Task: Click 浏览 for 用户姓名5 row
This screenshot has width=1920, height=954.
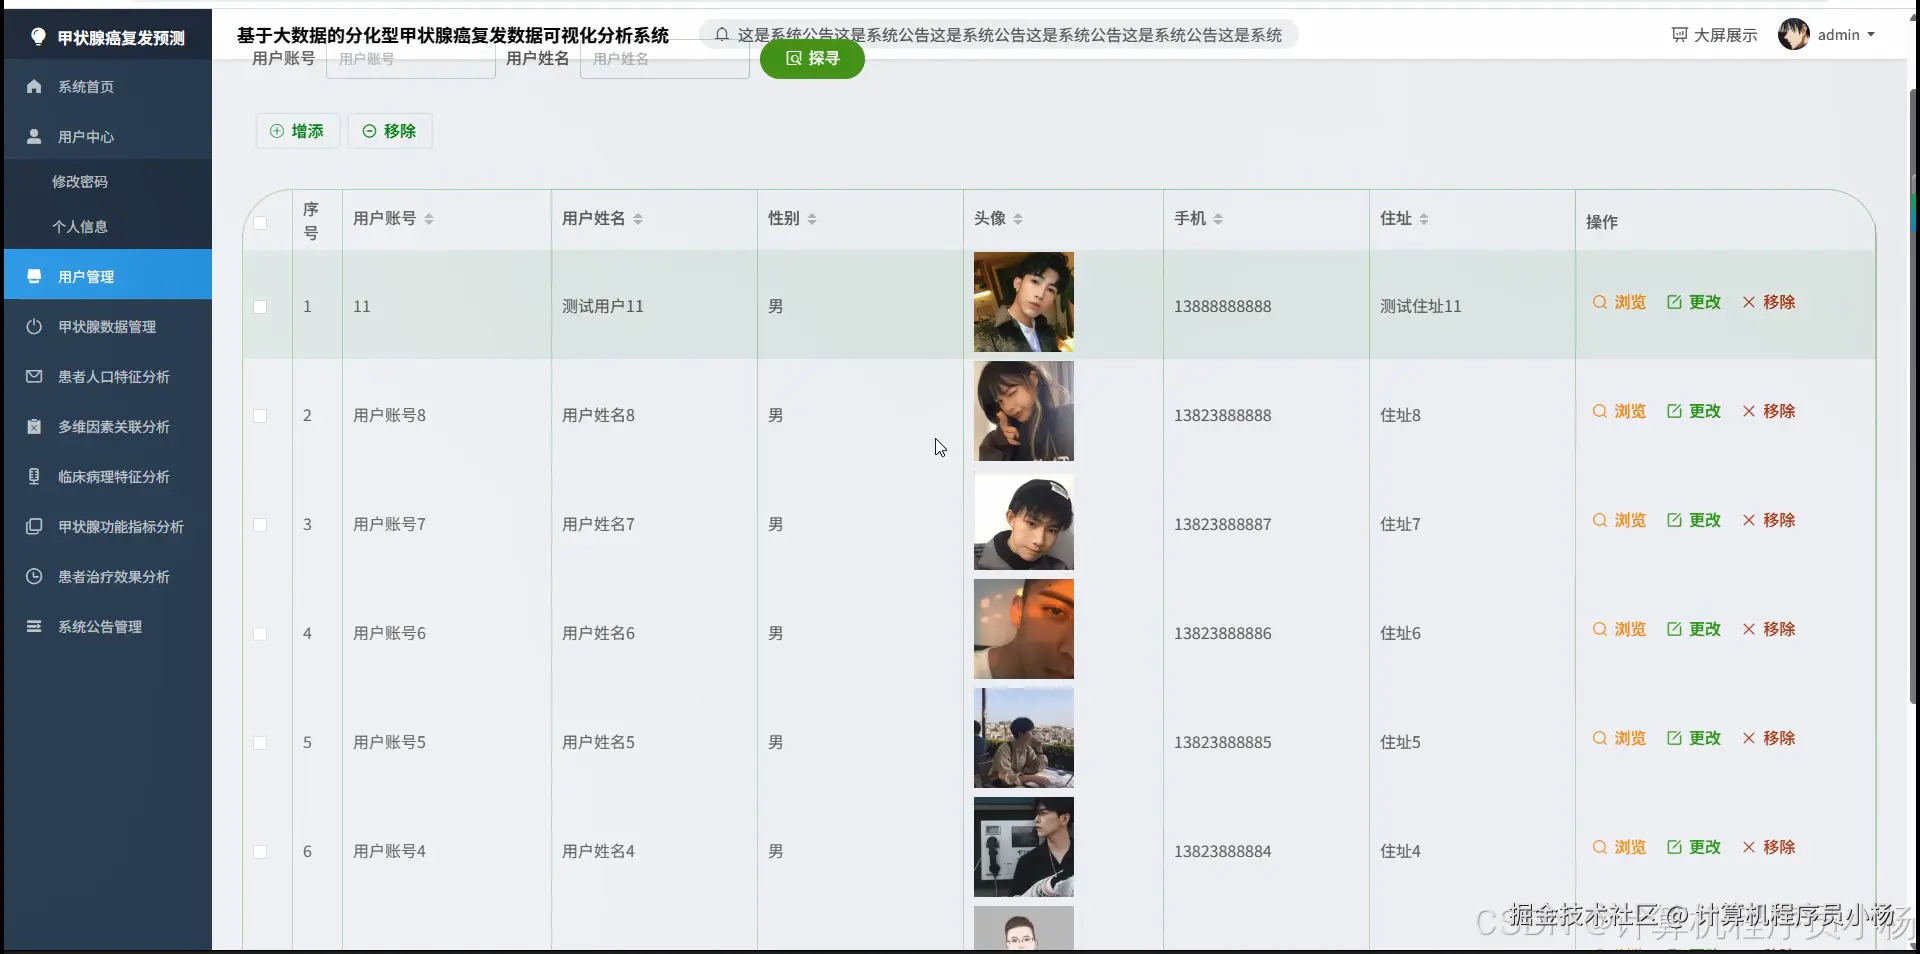Action: 1619,738
